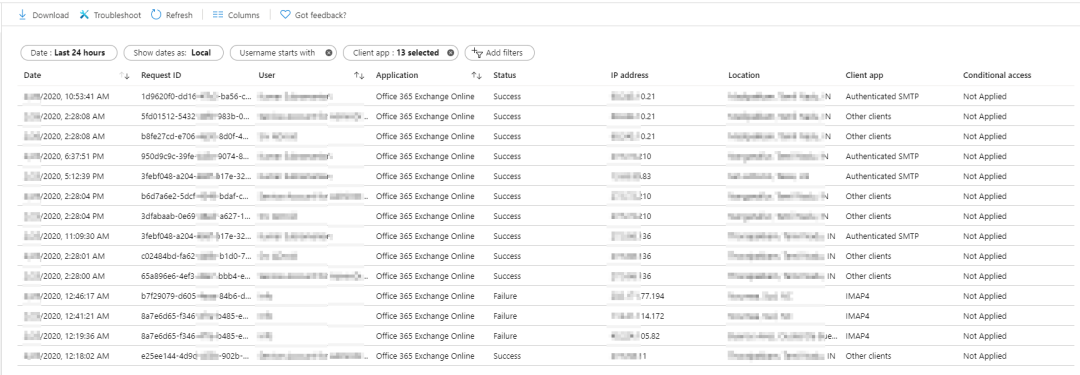Viewport: 1080px width, 375px height.
Task: Open the sign-in with request ID 950d9c9c
Action: click(x=195, y=156)
